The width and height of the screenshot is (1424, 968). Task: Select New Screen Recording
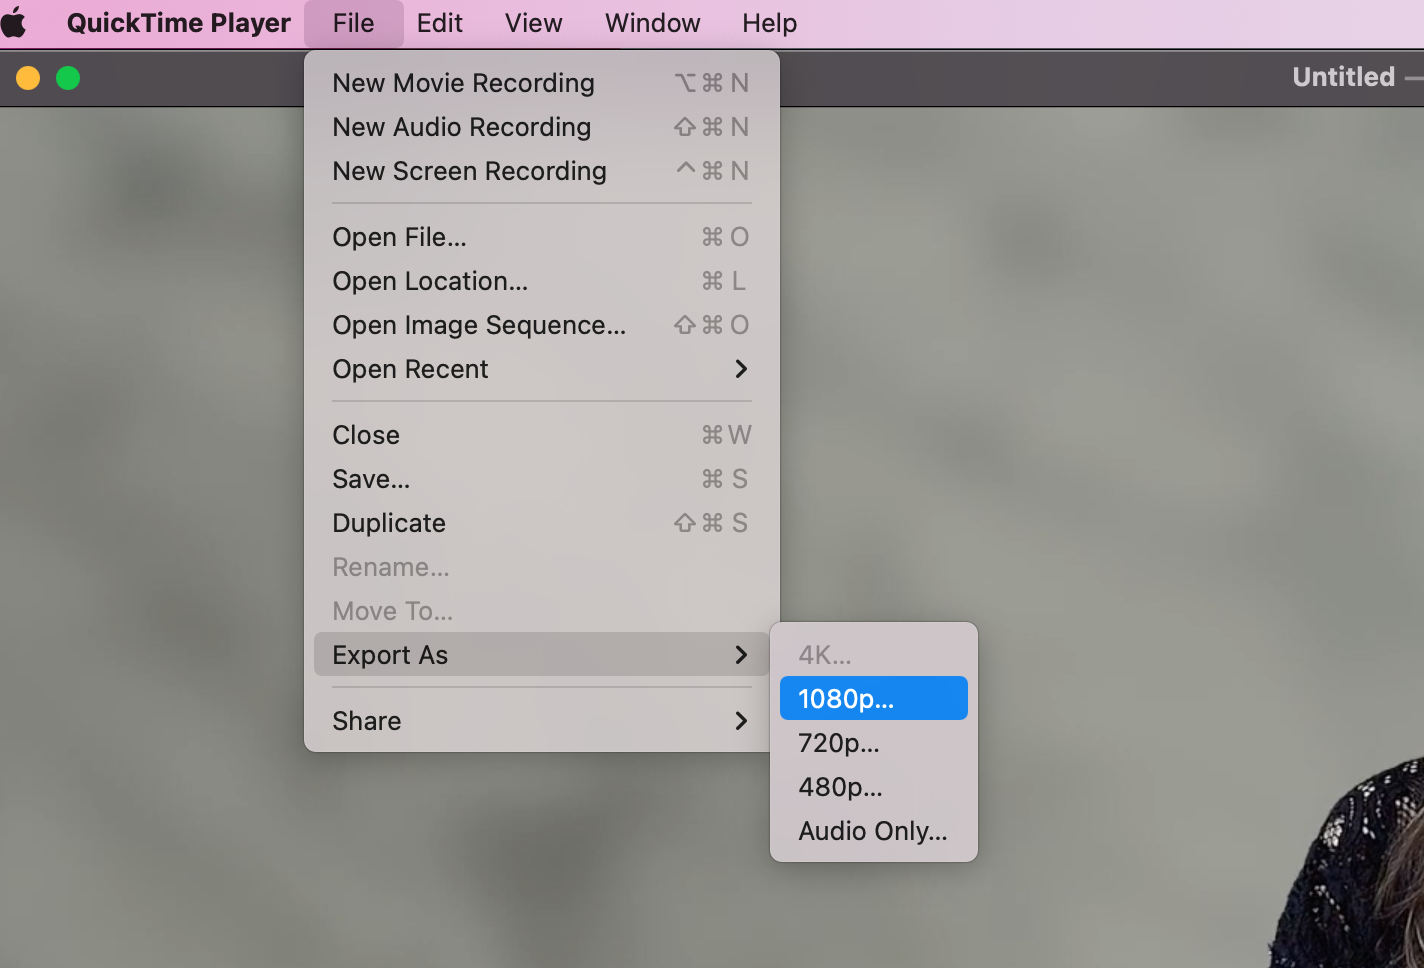point(469,171)
